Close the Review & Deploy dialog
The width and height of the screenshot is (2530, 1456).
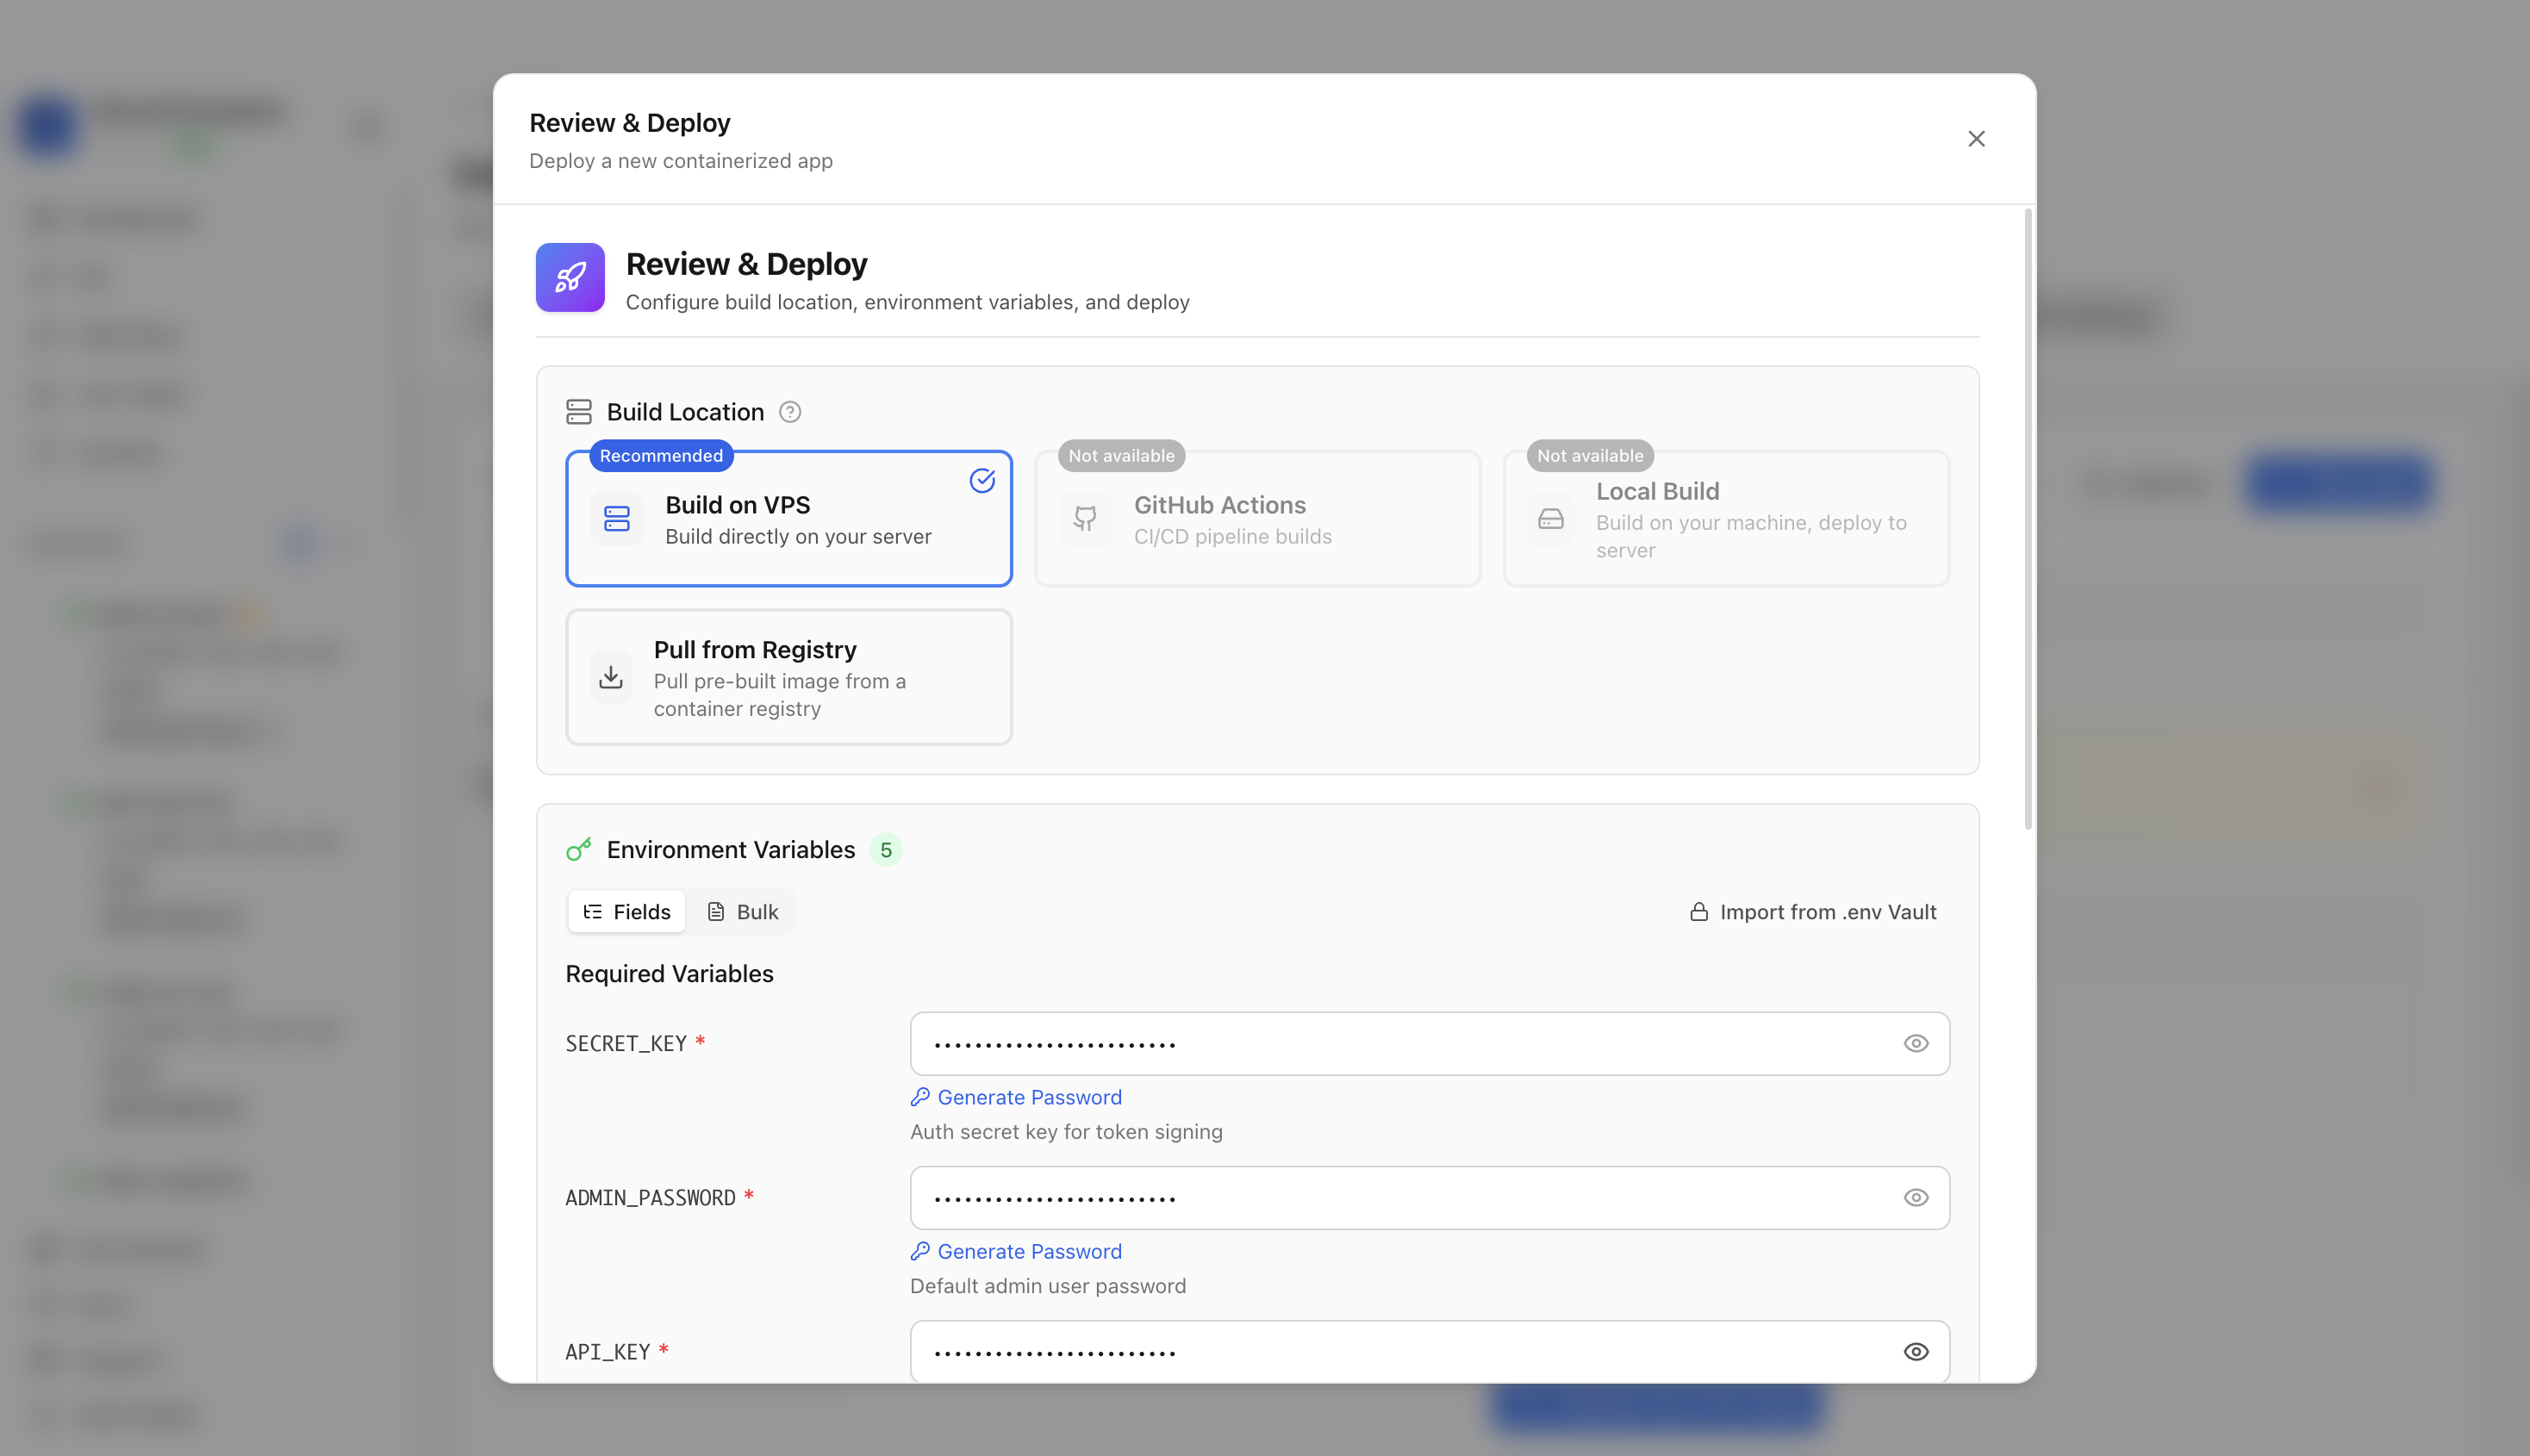tap(1976, 139)
